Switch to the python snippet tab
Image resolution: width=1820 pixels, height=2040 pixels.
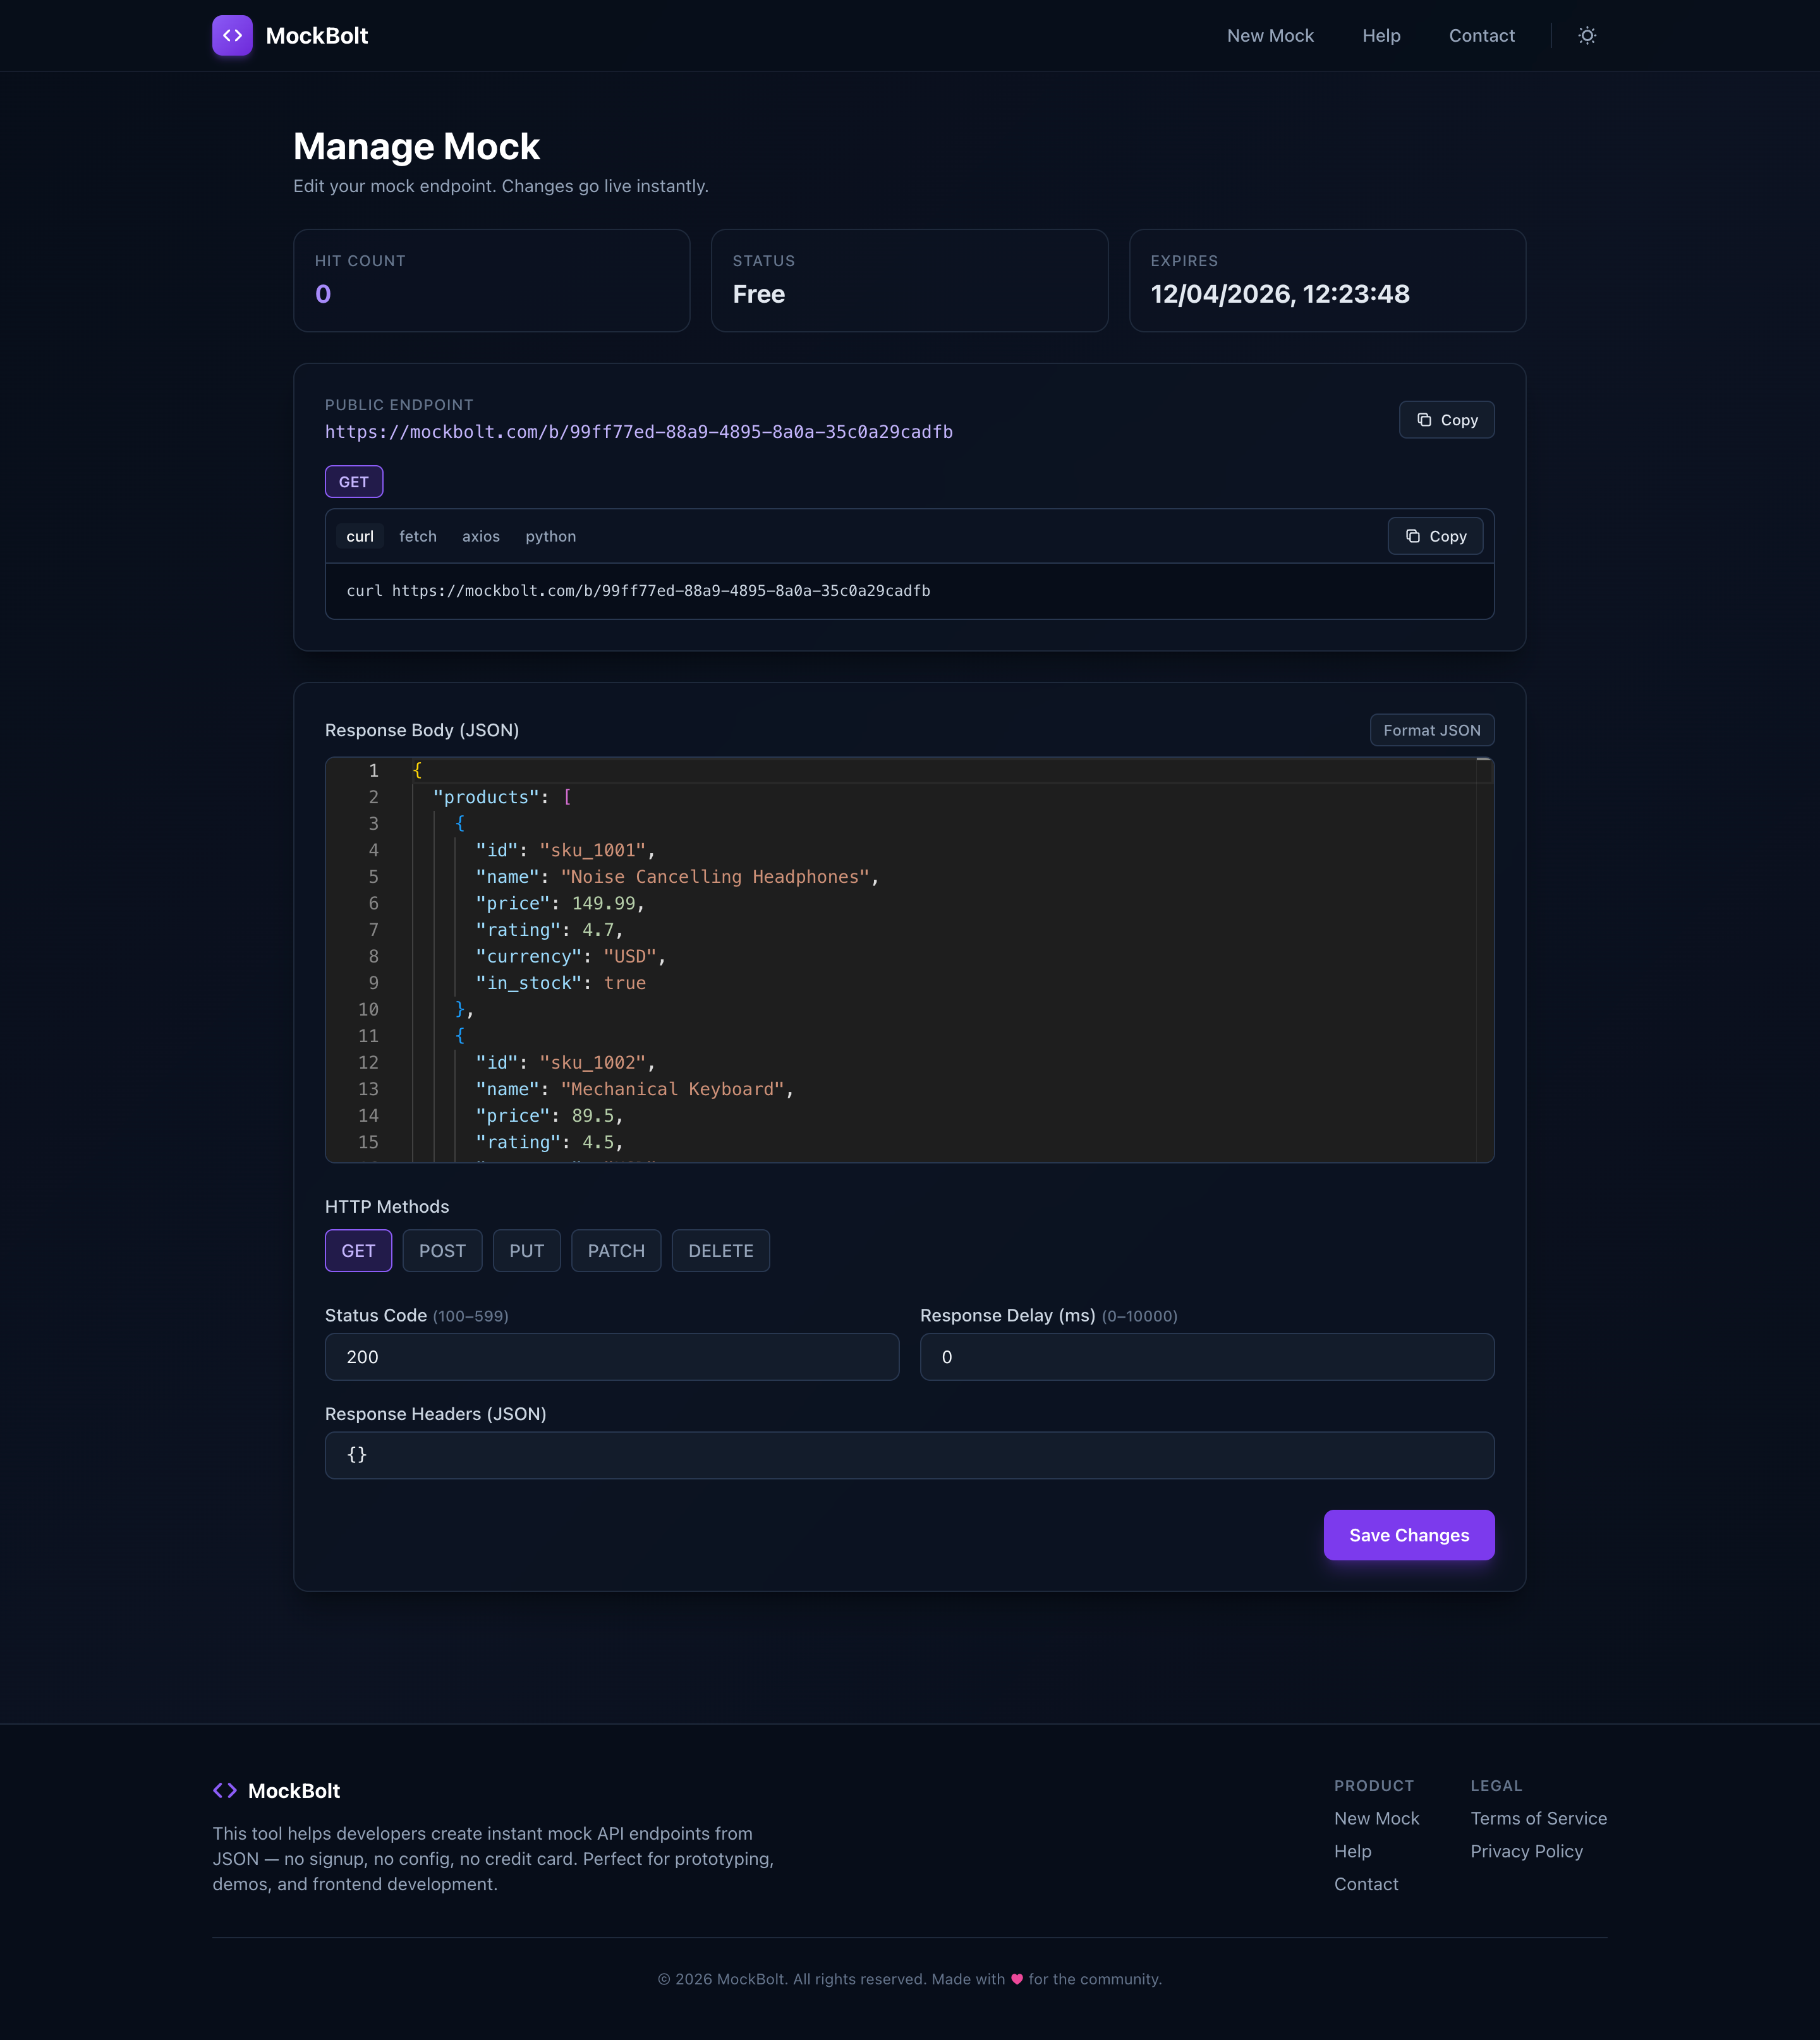[550, 537]
